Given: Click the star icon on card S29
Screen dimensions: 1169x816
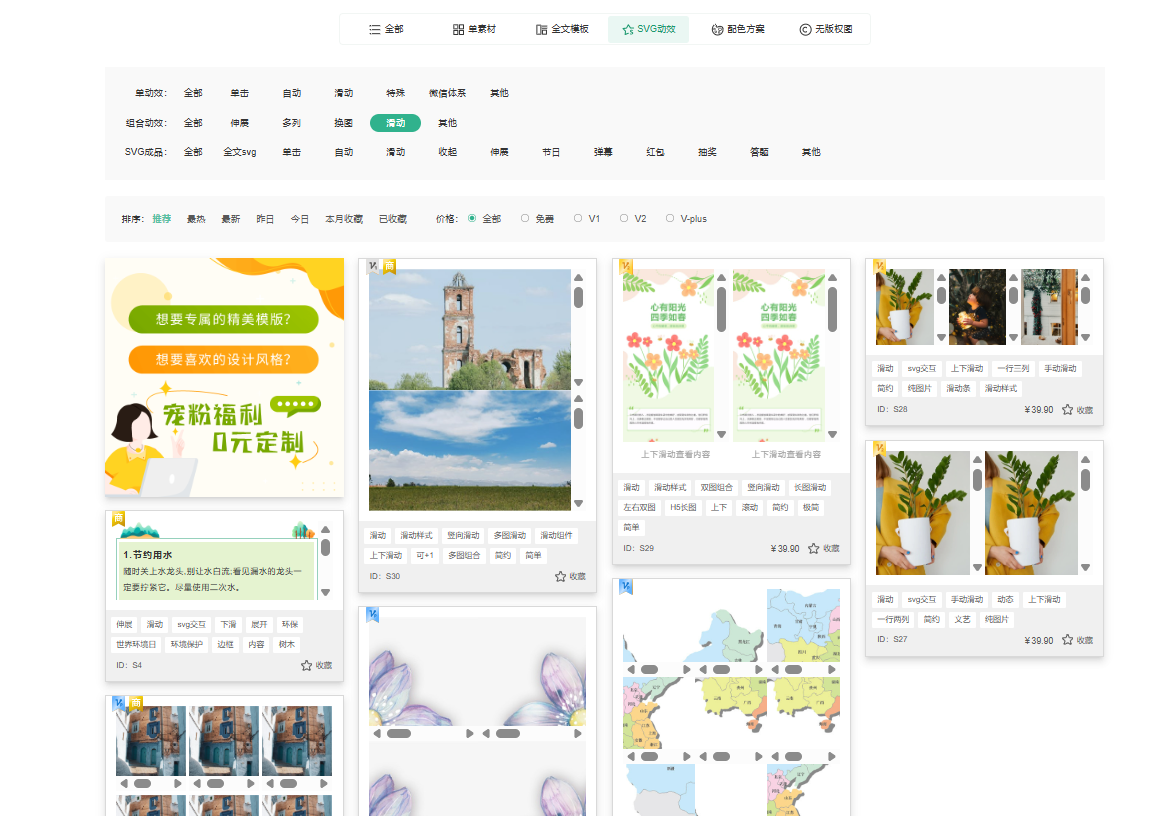Looking at the screenshot, I should (x=814, y=548).
